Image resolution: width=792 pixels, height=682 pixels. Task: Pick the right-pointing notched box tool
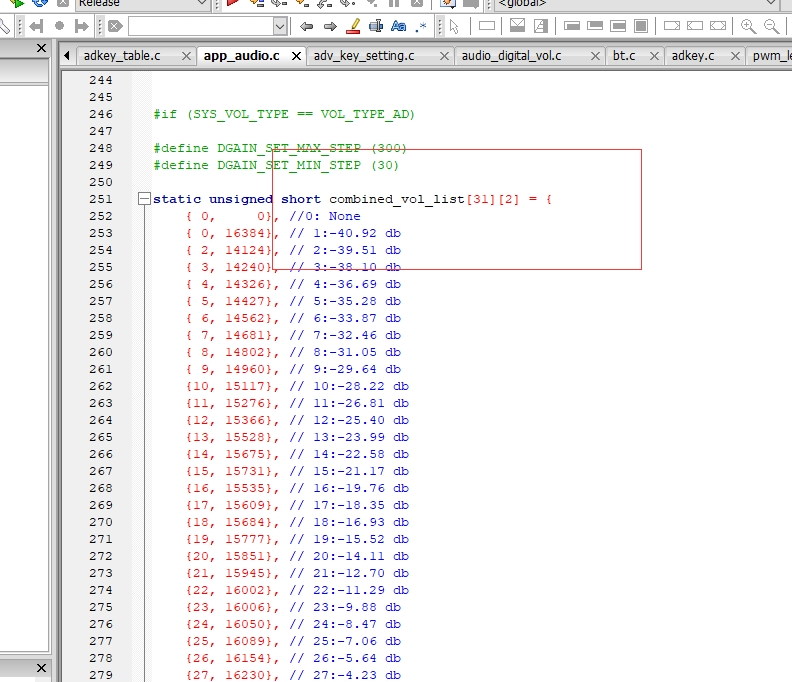pos(672,26)
